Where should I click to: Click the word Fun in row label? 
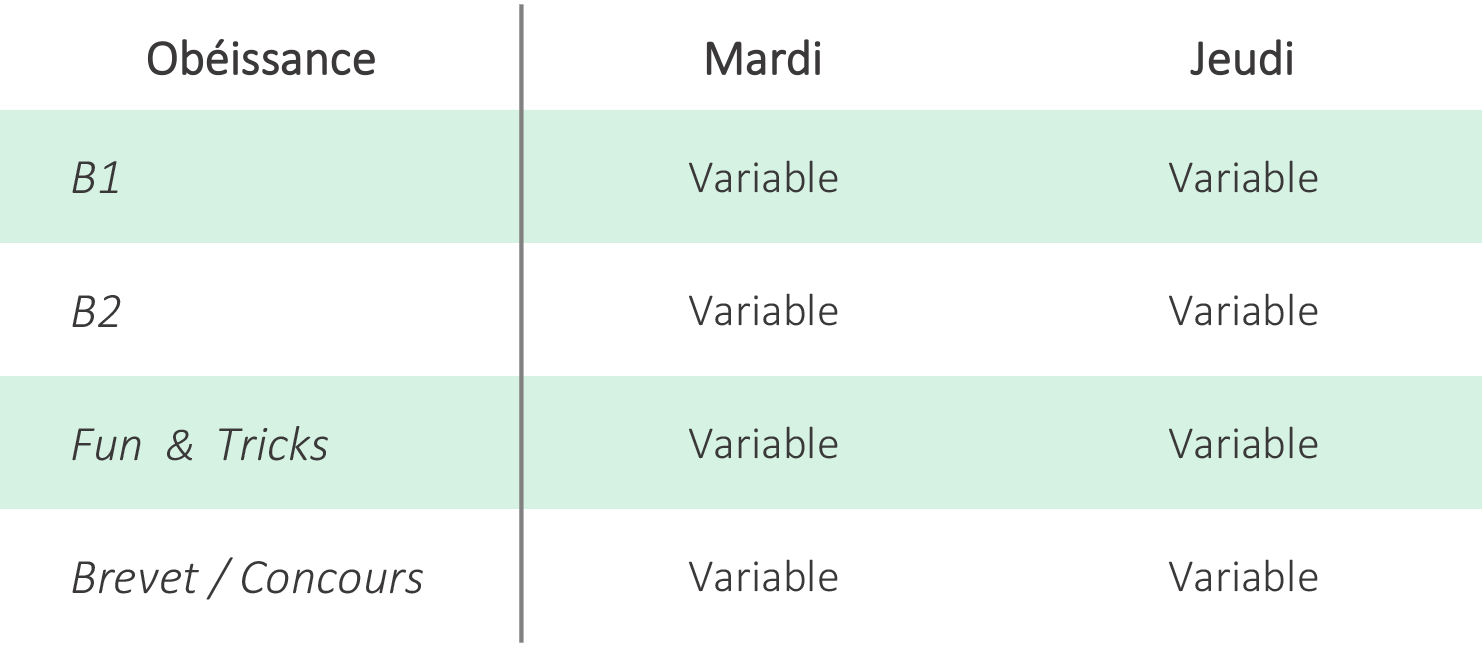click(106, 445)
